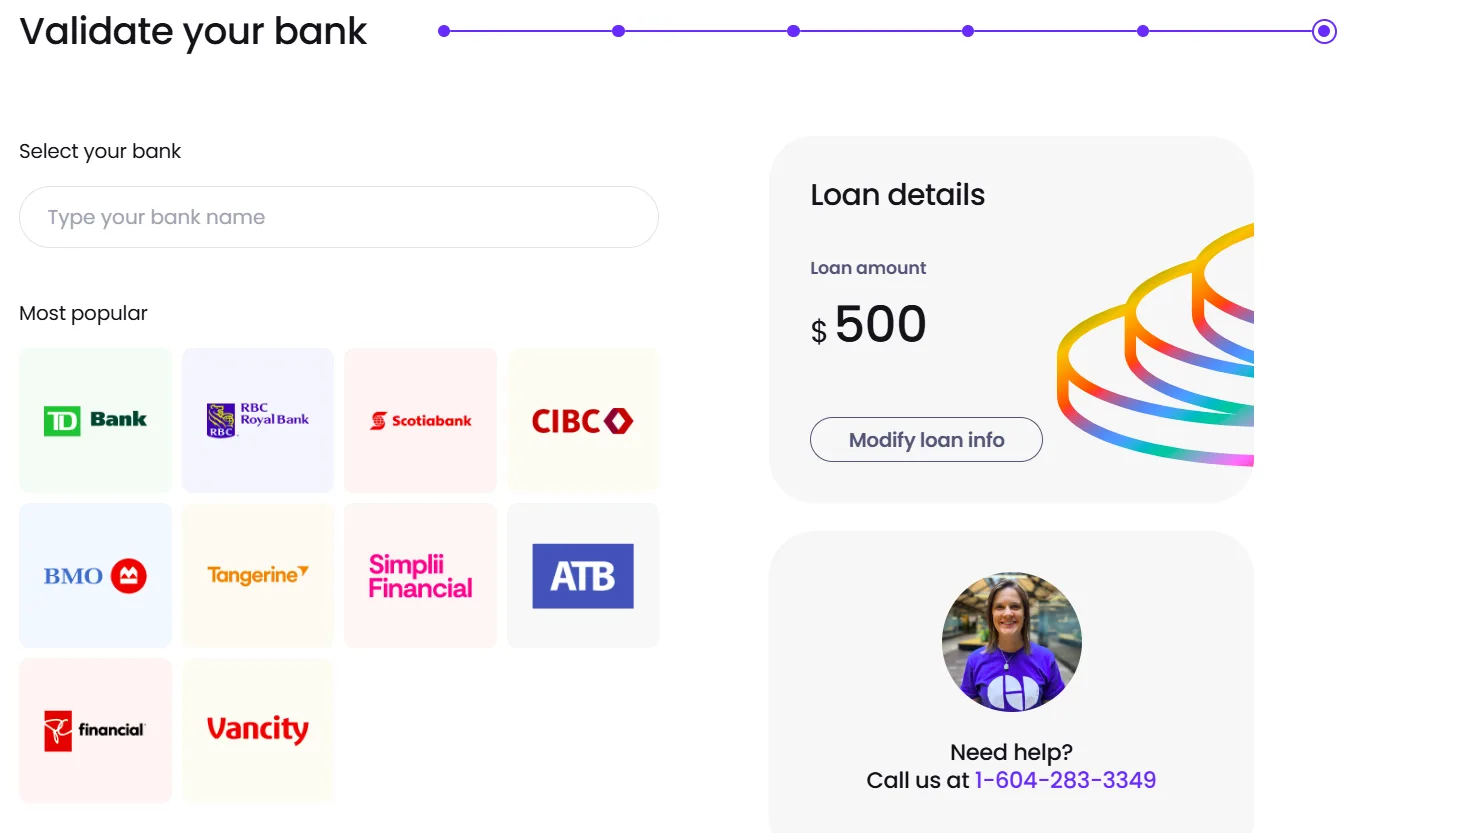Click the $500 loan amount display
This screenshot has width=1458, height=833.
[x=868, y=323]
